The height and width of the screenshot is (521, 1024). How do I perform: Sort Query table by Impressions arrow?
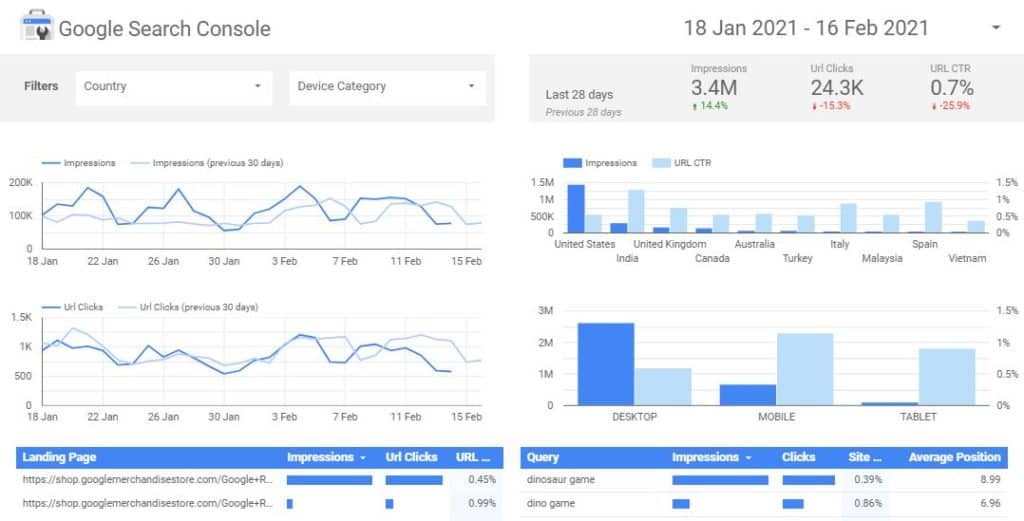pos(748,458)
